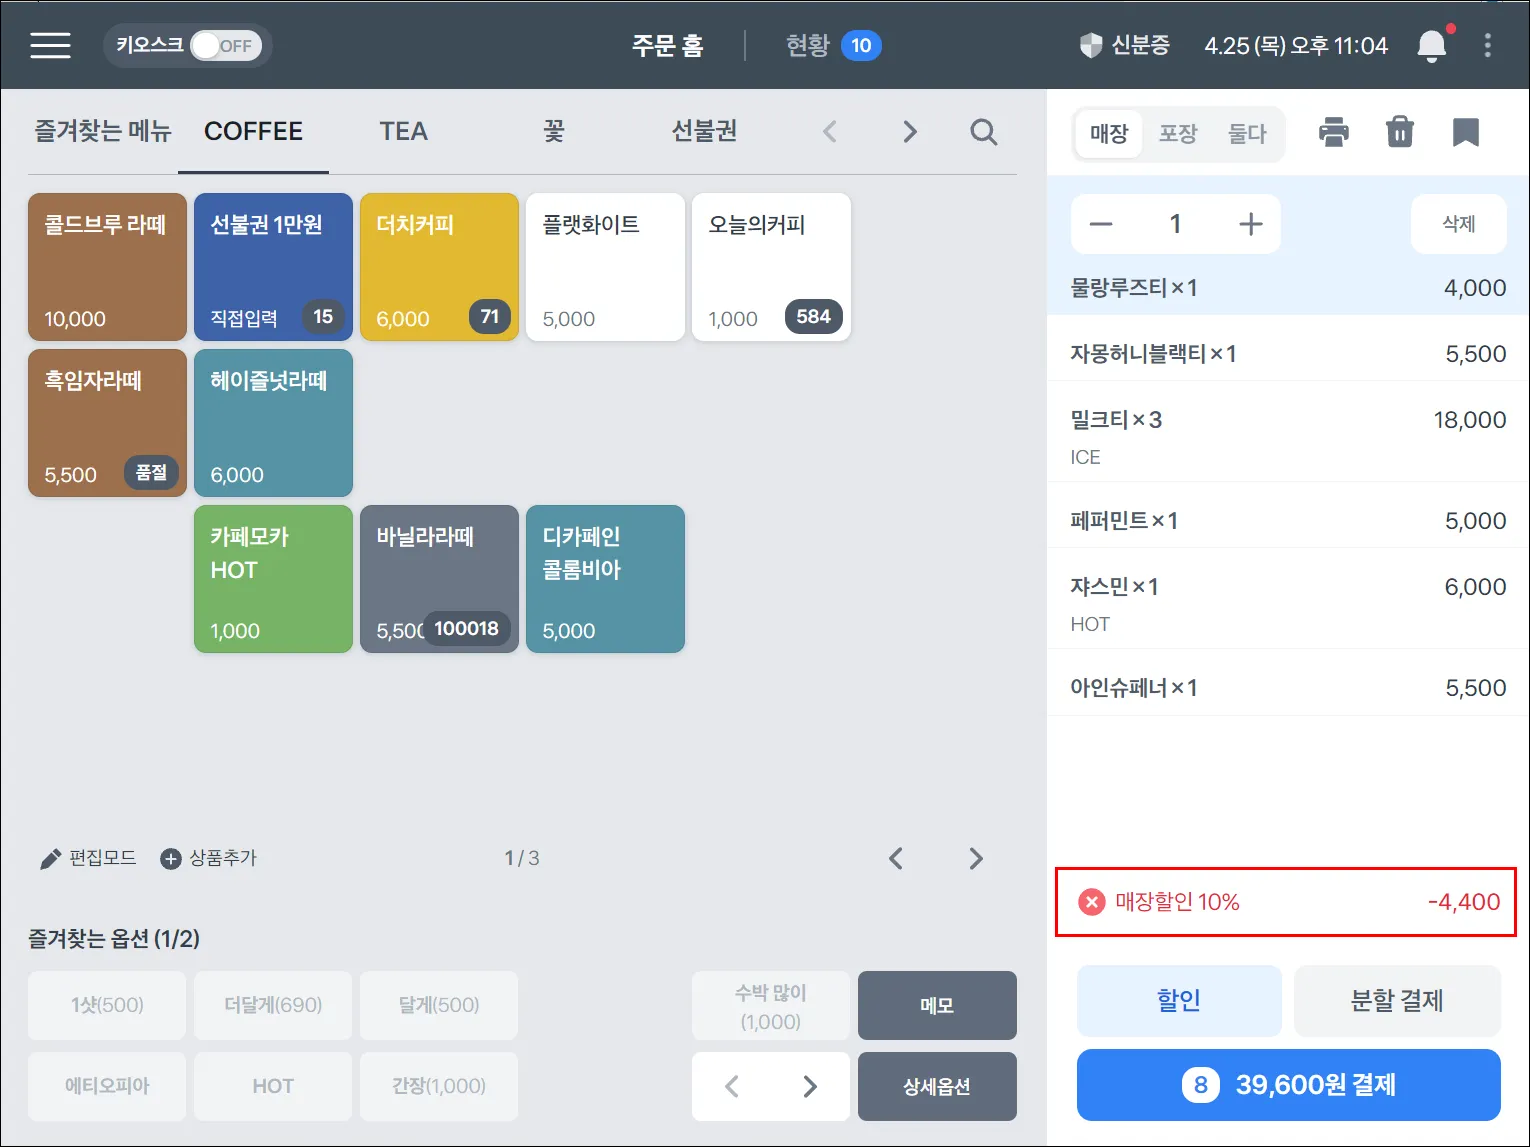Click the 신분증 shield icon

coord(1090,45)
